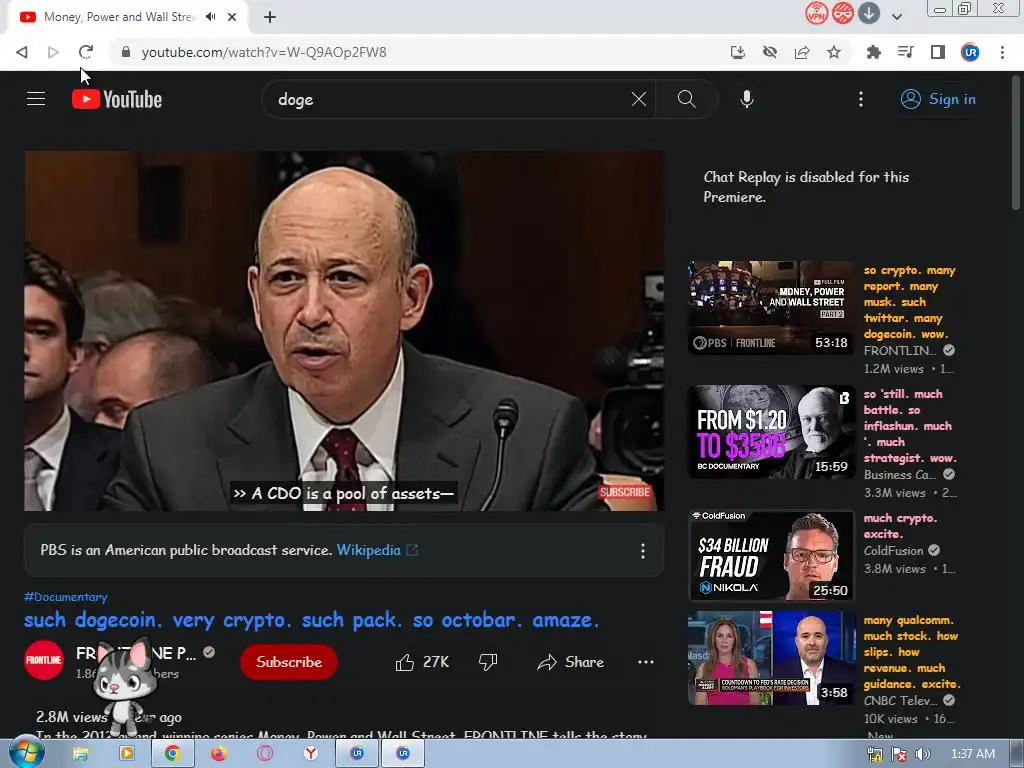Go back in browser
This screenshot has height=768, width=1024.
[x=22, y=52]
